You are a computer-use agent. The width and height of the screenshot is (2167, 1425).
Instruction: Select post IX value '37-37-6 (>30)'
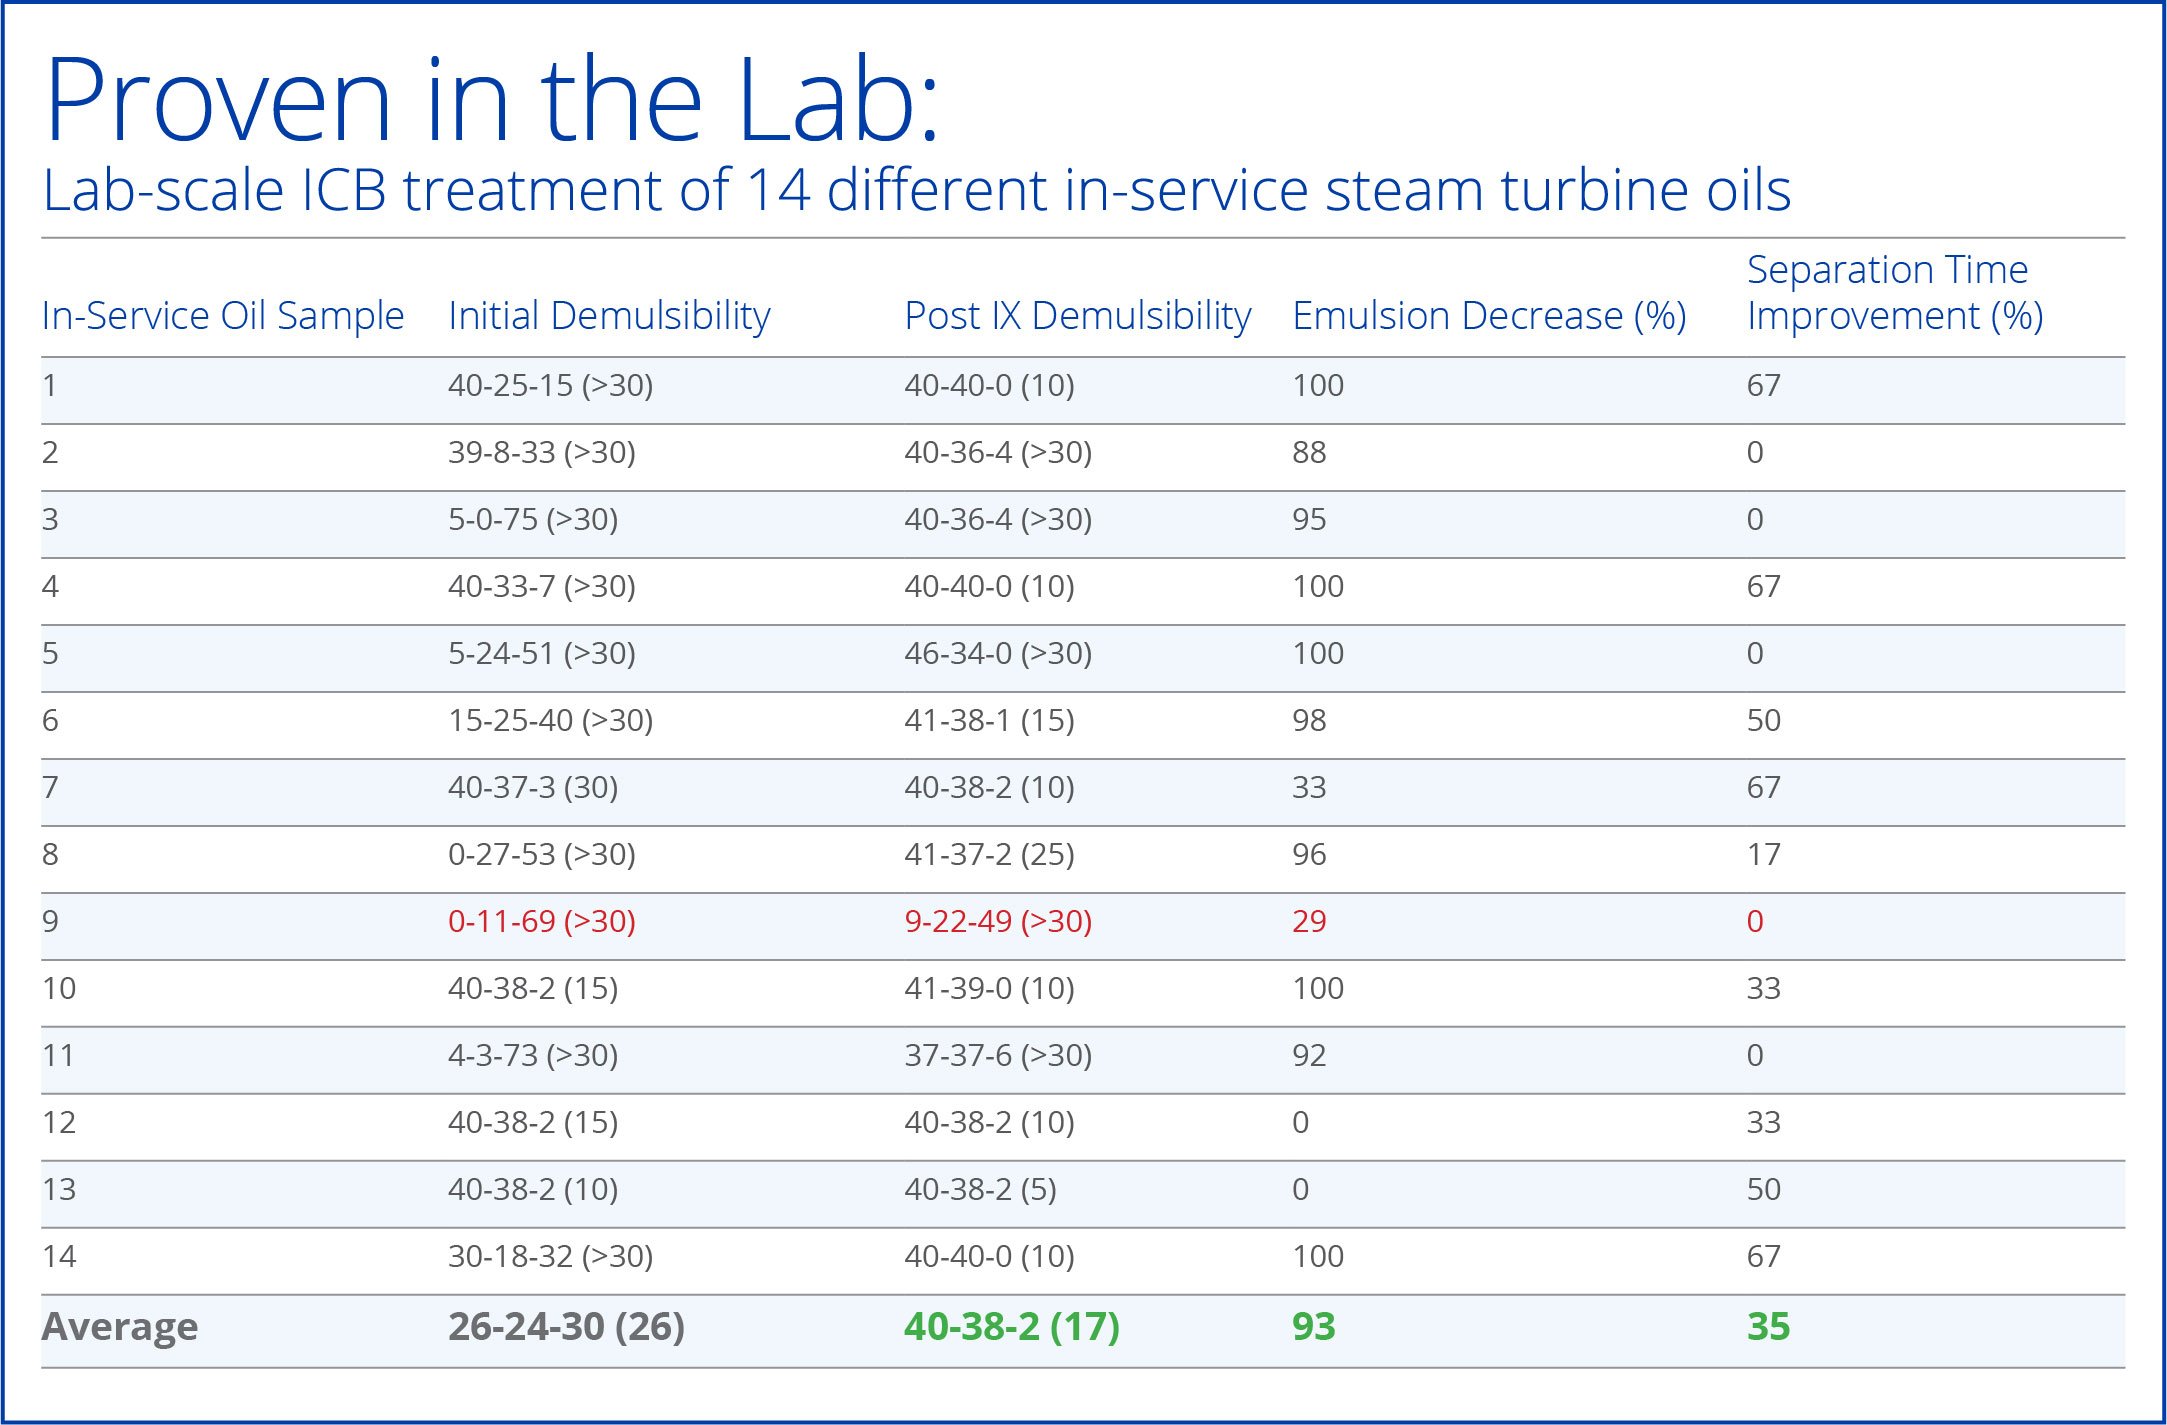[x=998, y=1055]
